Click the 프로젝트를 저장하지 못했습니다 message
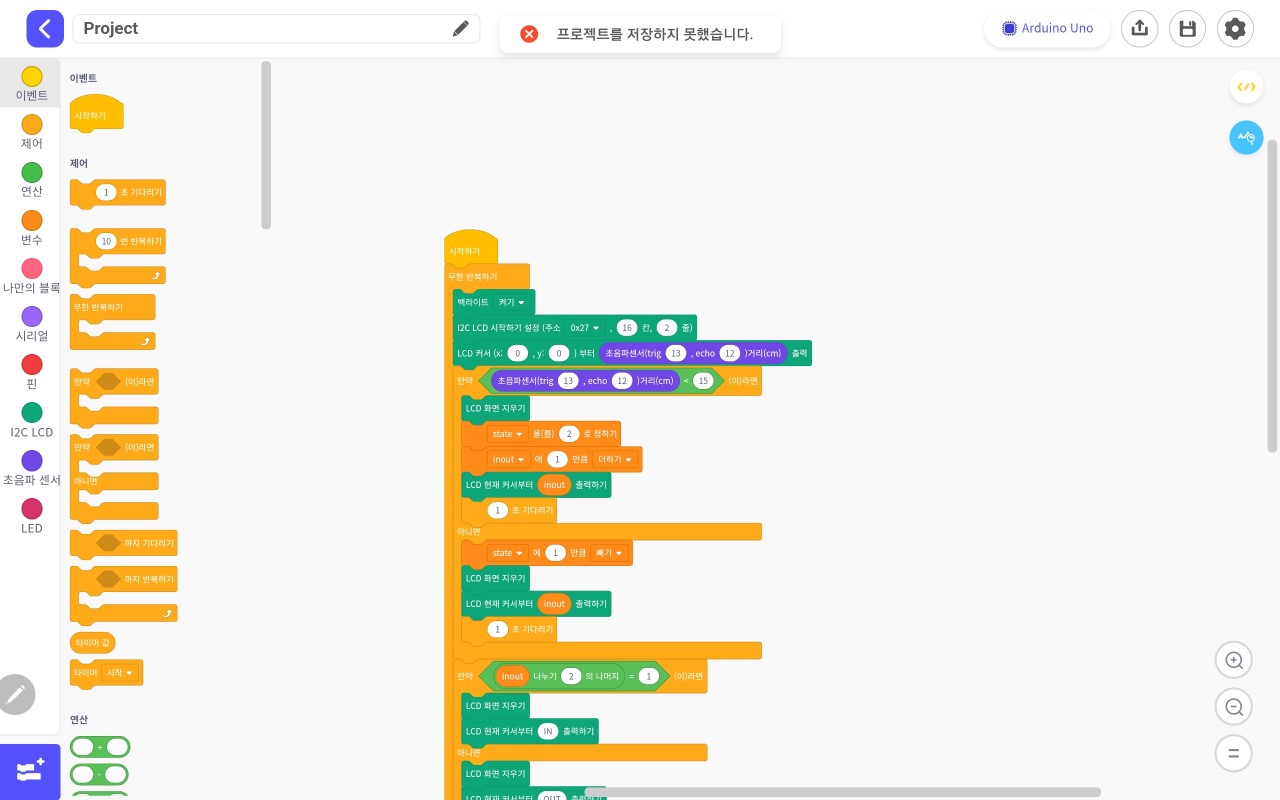The width and height of the screenshot is (1280, 800). pos(655,34)
